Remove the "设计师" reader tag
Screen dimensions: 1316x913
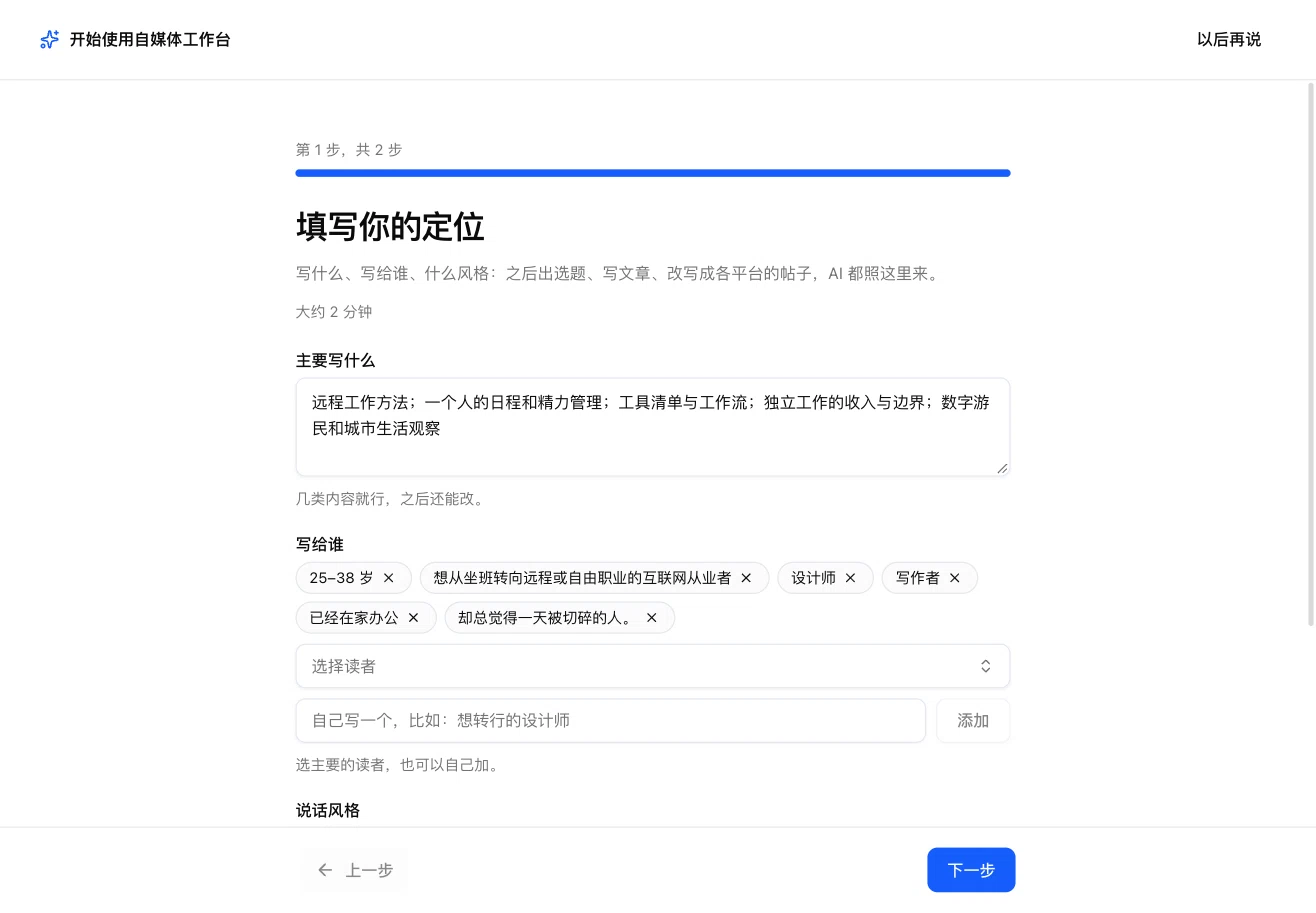(851, 578)
